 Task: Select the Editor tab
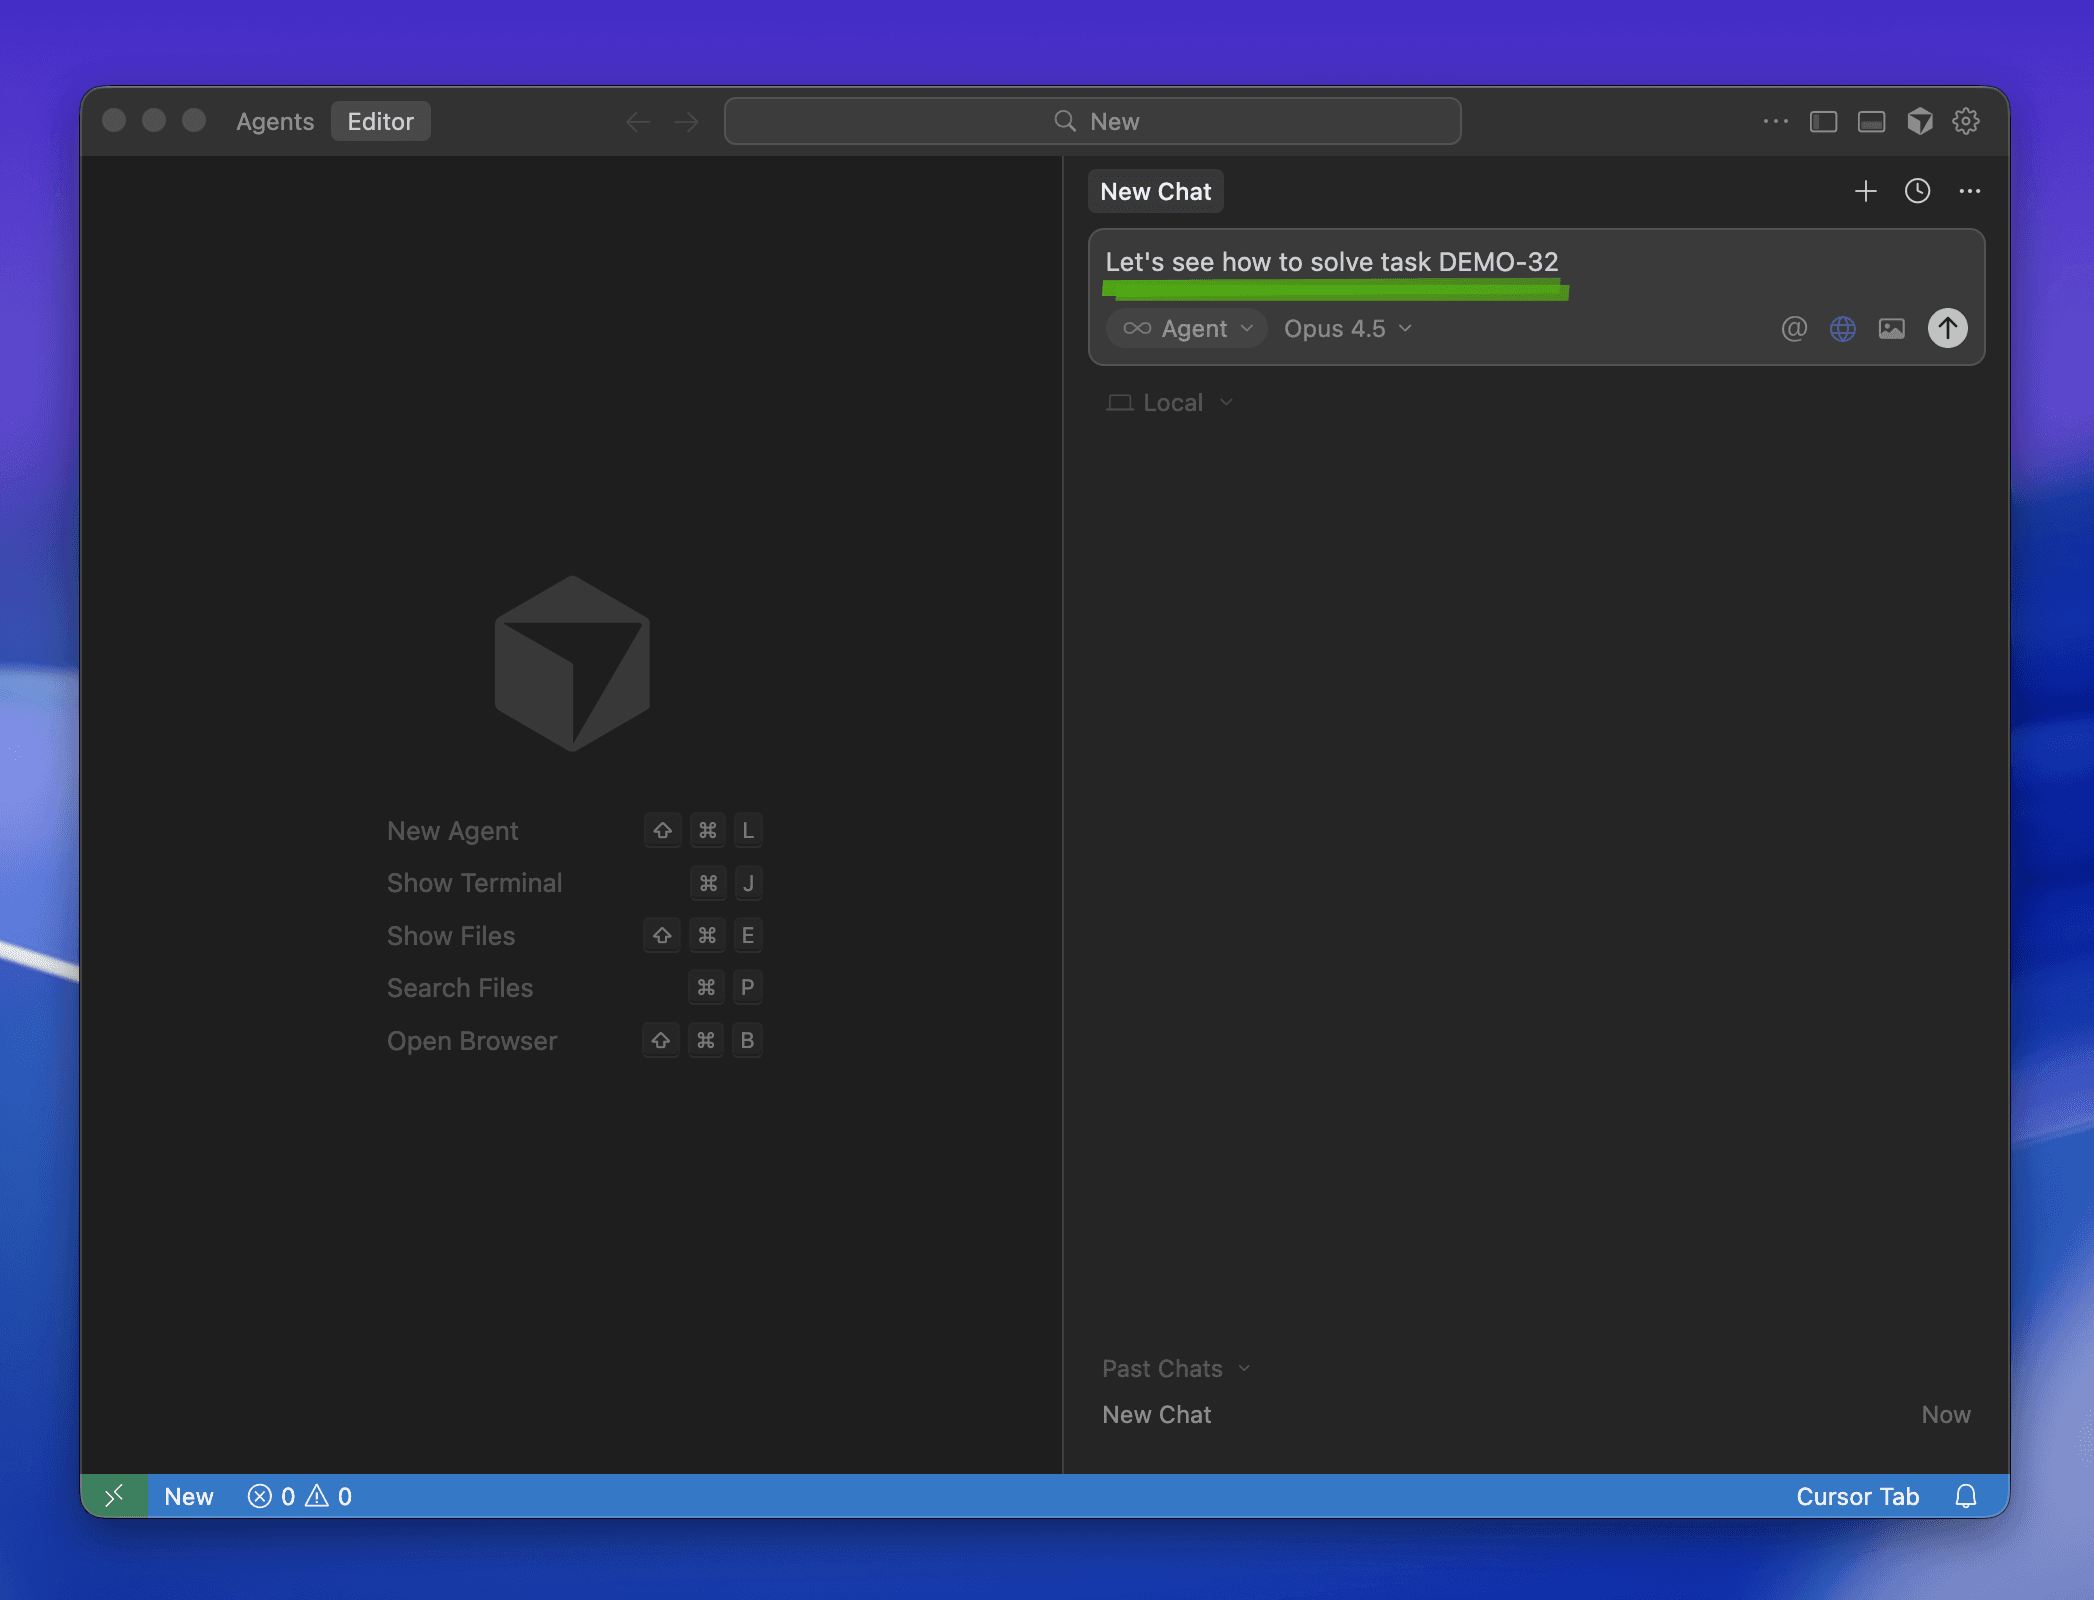[380, 121]
